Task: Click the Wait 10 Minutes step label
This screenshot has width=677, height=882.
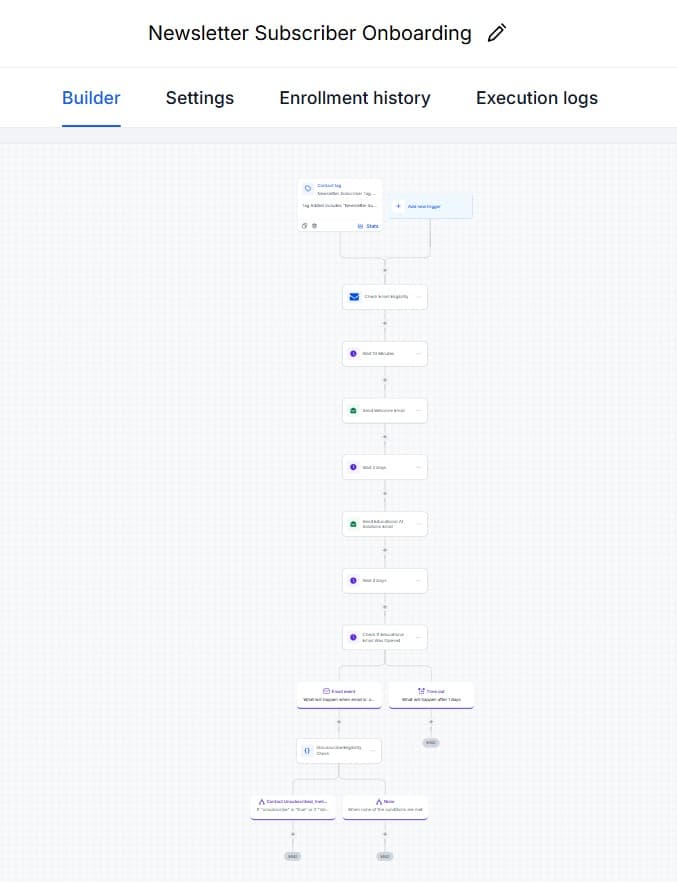Action: [378, 354]
